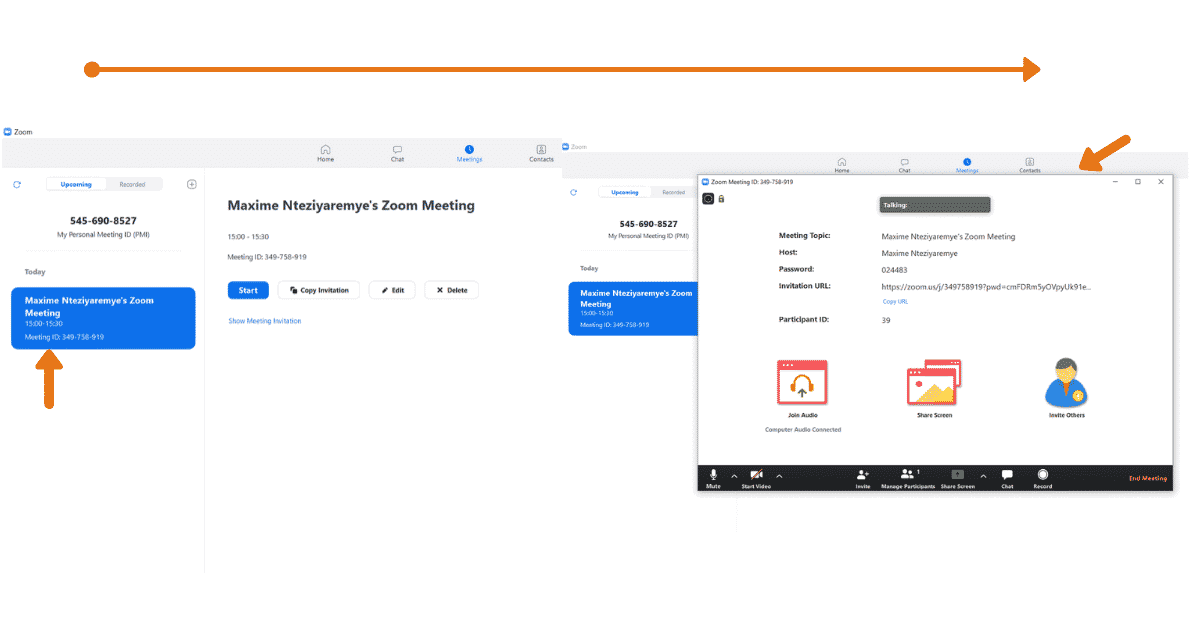Click Invite icon in meeting toolbar
Image resolution: width=1200 pixels, height=628 pixels.
[863, 478]
